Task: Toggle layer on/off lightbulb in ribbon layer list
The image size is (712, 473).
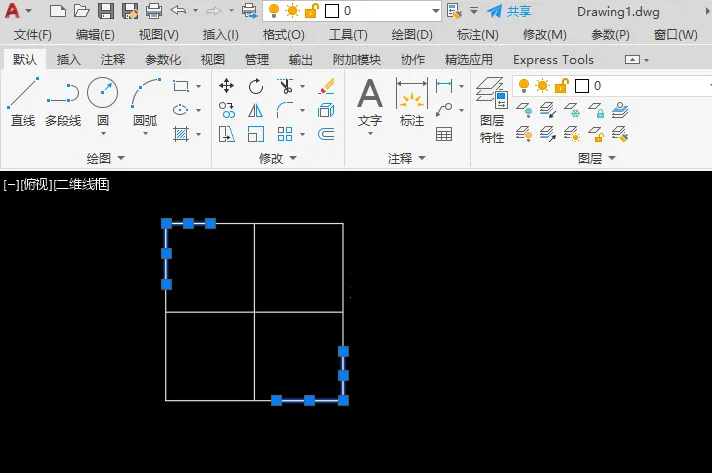Action: tap(524, 85)
